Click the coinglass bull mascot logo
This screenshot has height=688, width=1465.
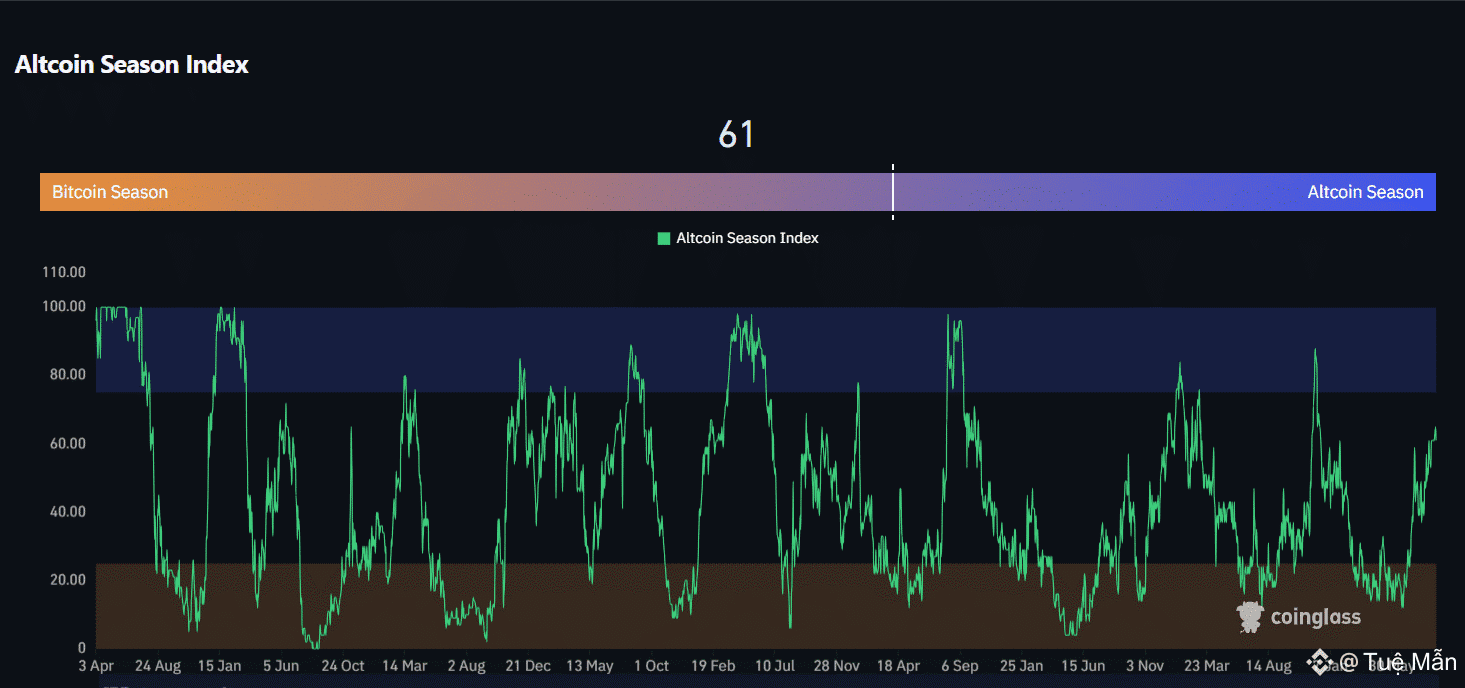click(1250, 617)
